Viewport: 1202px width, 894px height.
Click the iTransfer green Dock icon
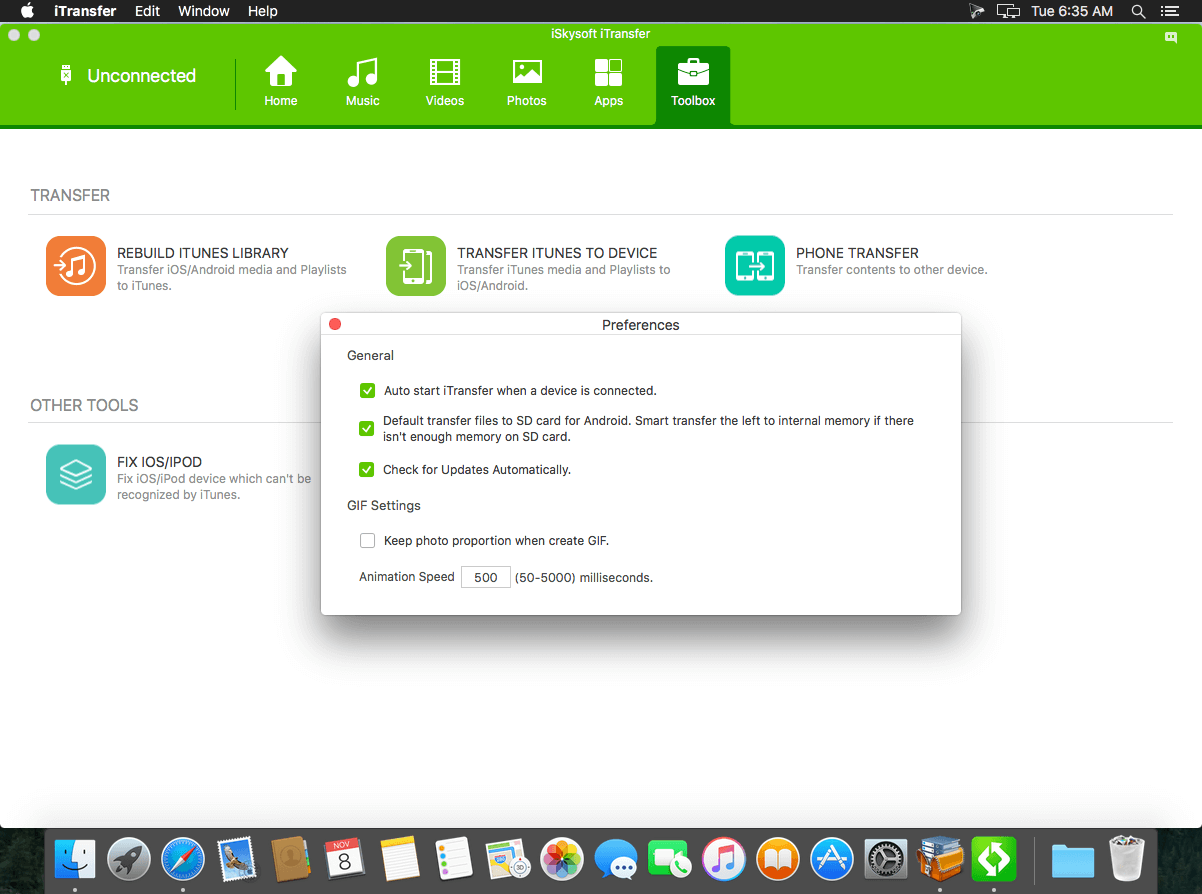(994, 859)
